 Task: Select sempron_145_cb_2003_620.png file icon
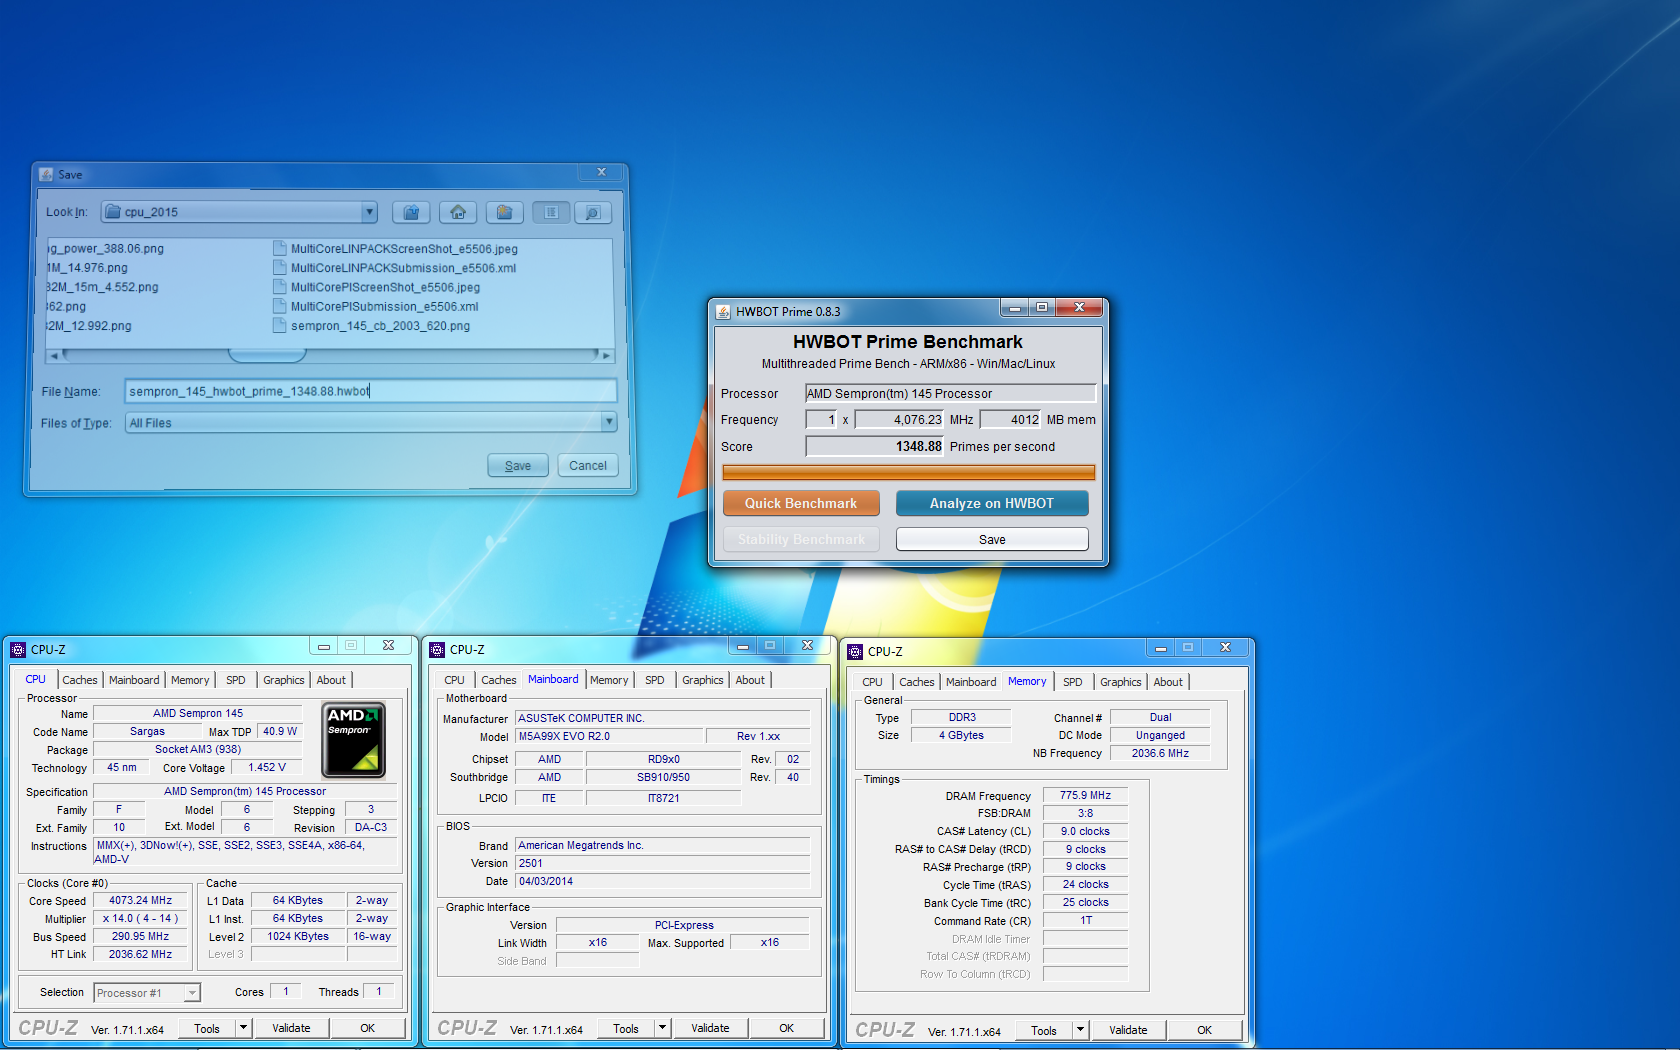tap(280, 325)
